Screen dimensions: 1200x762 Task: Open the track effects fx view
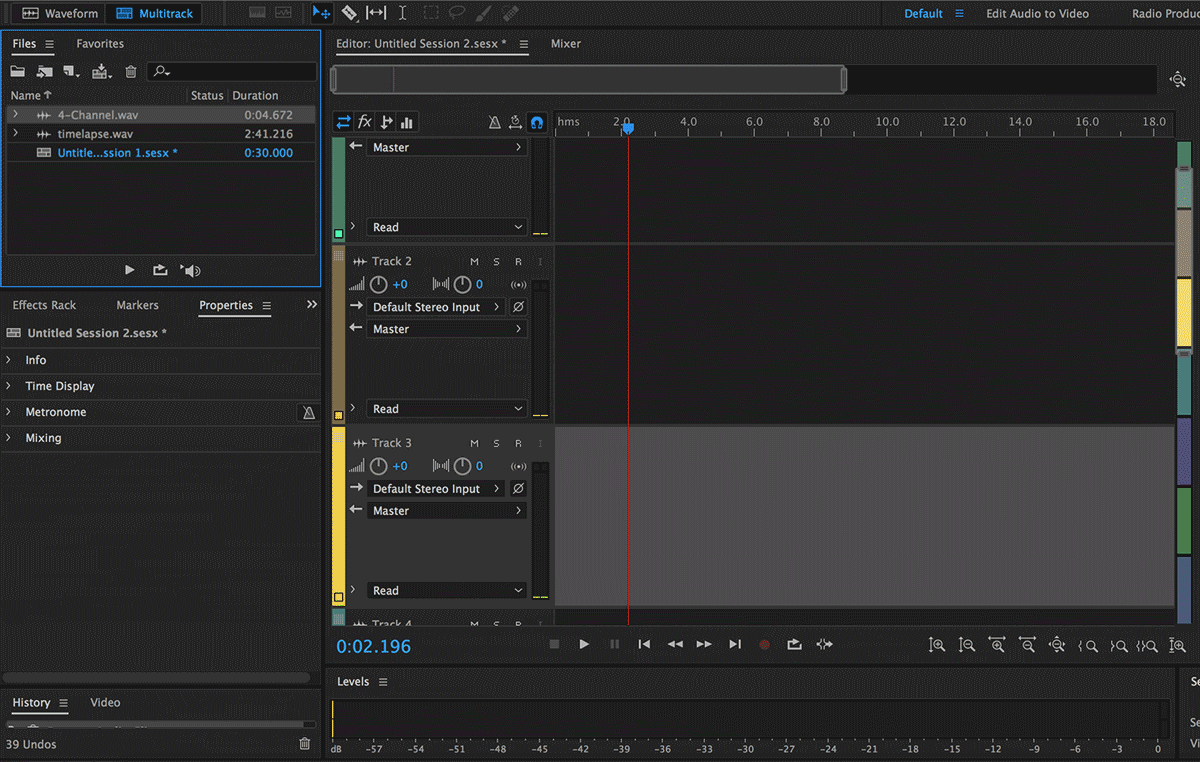(x=364, y=121)
